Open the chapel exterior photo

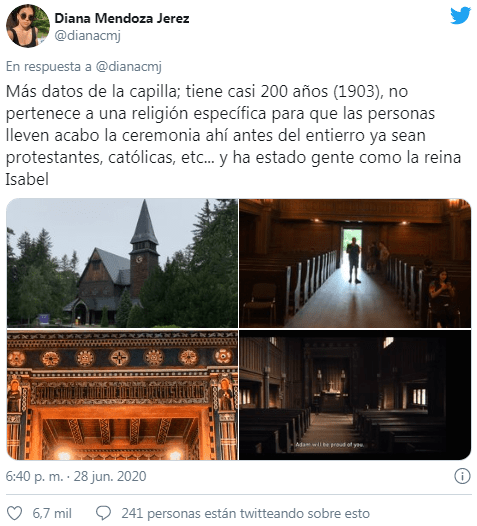[x=122, y=263]
